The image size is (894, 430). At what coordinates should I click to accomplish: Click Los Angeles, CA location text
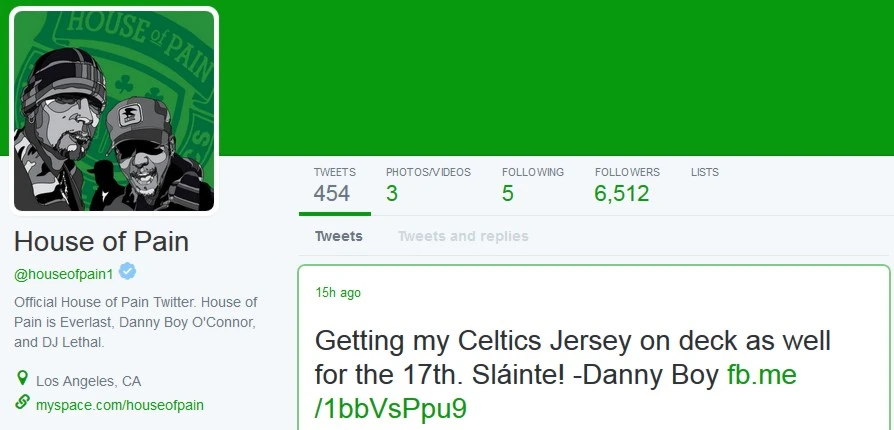tap(88, 381)
